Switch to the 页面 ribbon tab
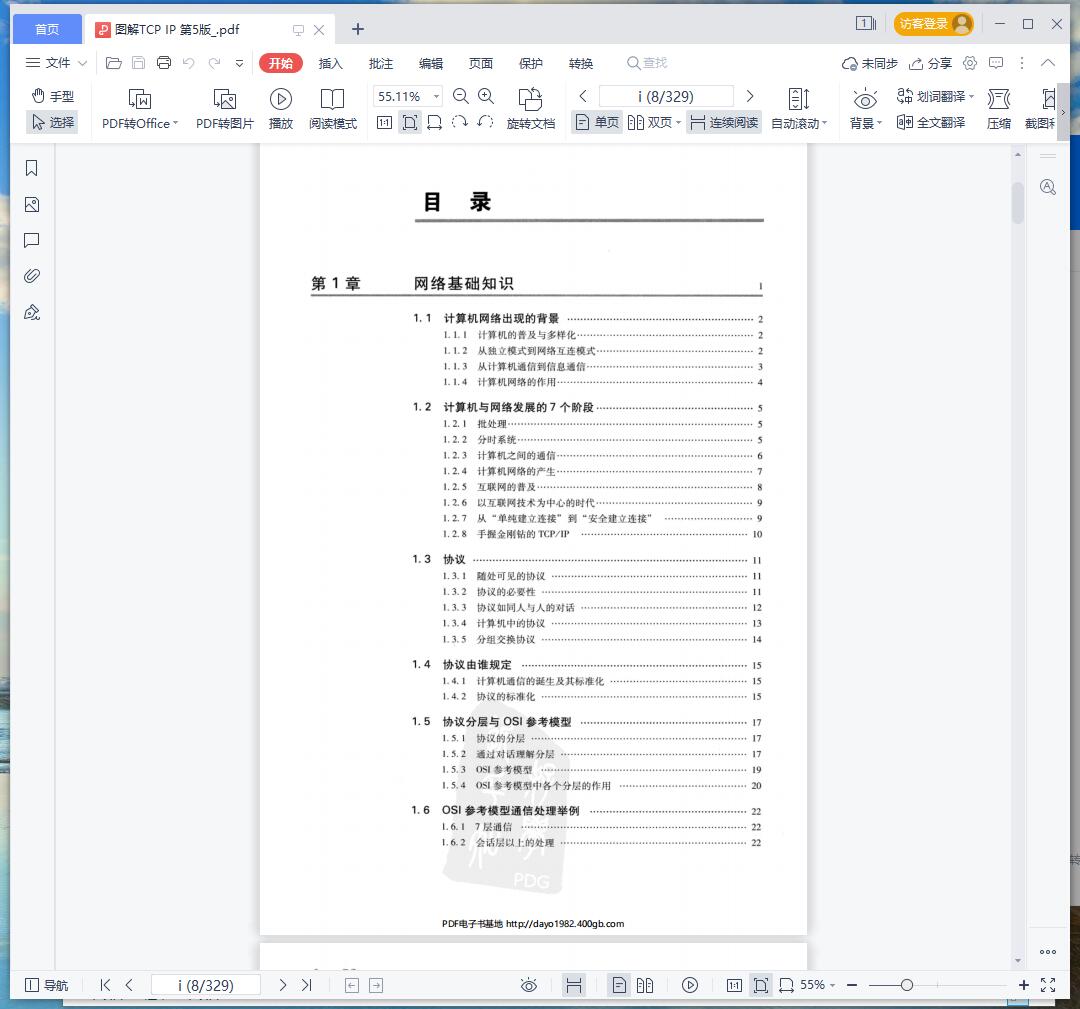The height and width of the screenshot is (1009, 1080). [x=481, y=63]
